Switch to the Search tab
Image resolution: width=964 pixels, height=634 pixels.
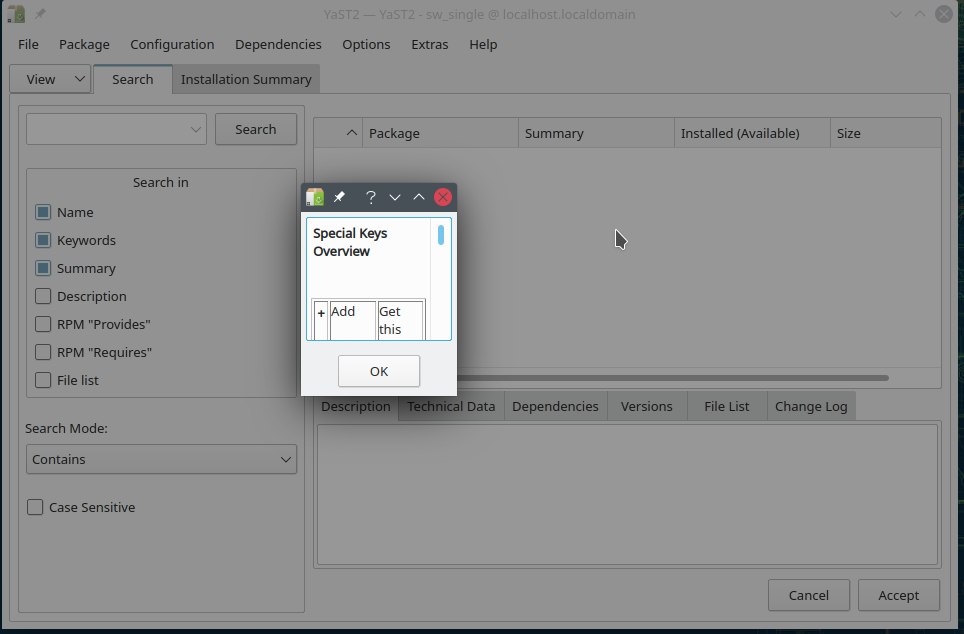click(x=133, y=79)
